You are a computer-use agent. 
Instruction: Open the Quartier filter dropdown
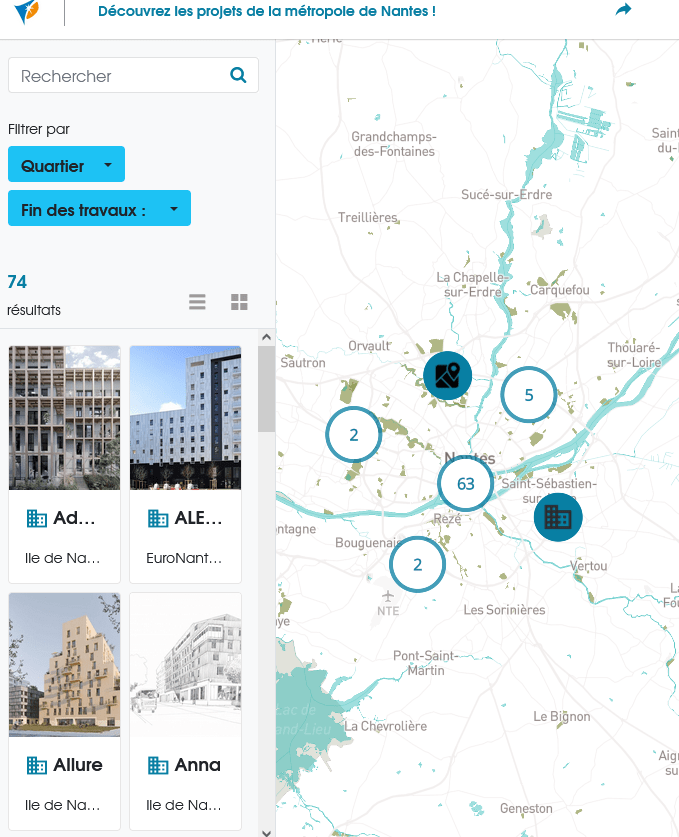pyautogui.click(x=66, y=164)
